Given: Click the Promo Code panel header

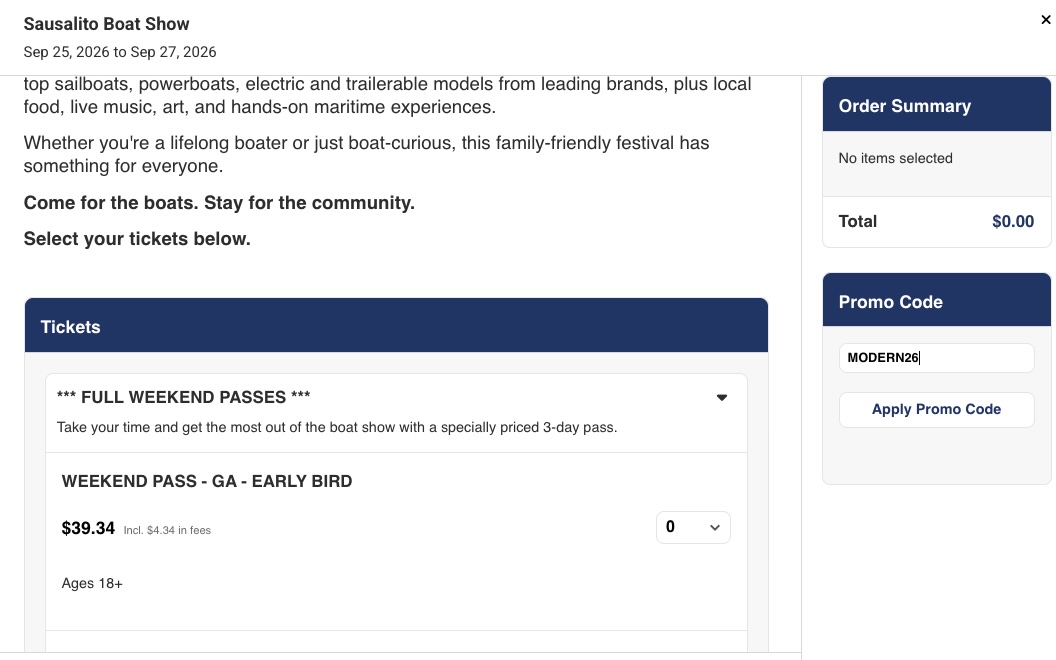Looking at the screenshot, I should coord(936,301).
